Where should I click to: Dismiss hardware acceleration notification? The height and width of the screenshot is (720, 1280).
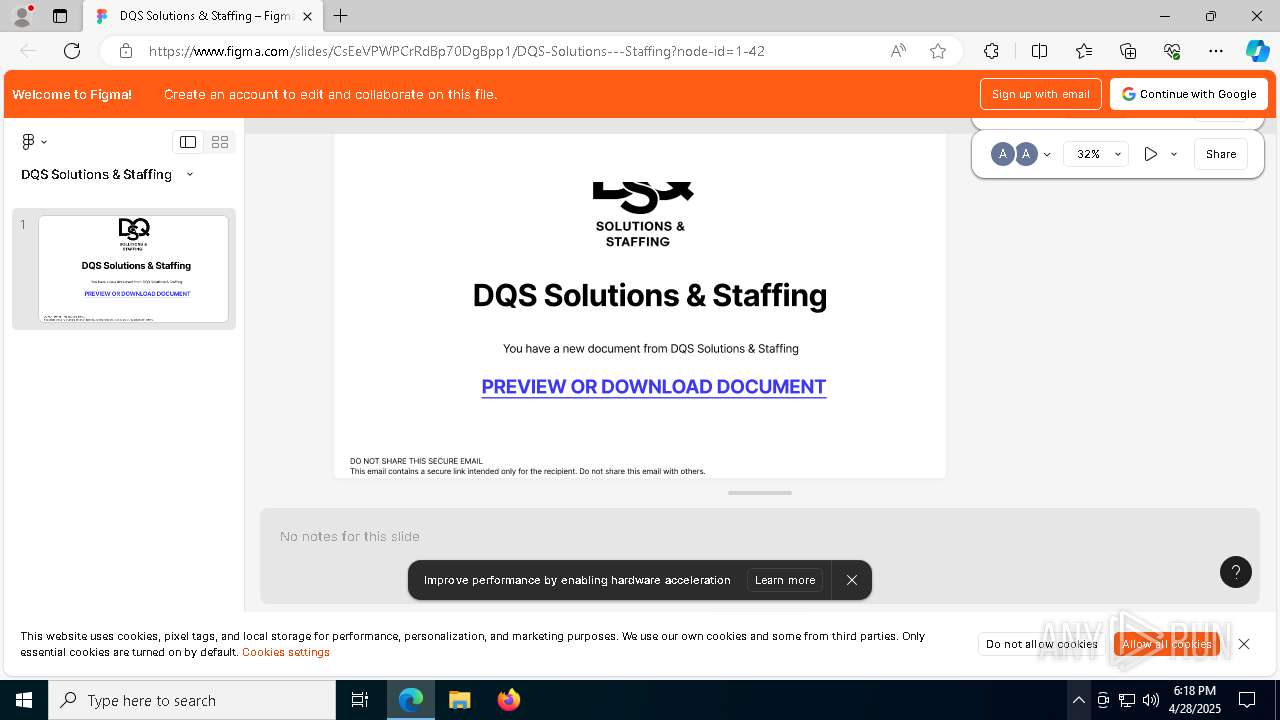pyautogui.click(x=852, y=580)
